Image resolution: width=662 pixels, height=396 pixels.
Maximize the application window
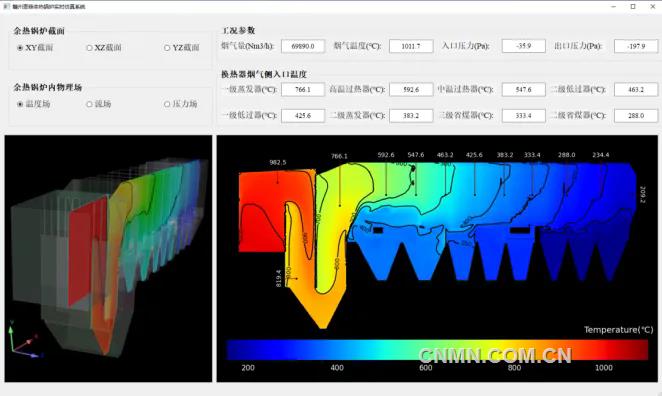(x=633, y=6)
